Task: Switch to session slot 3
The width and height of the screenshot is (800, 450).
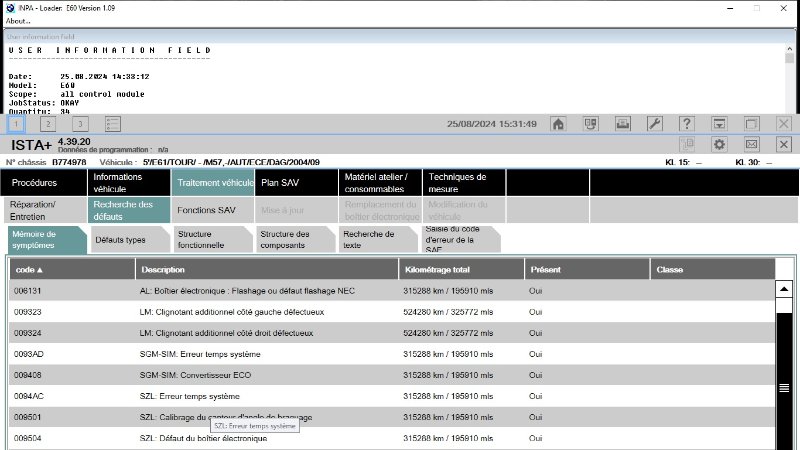Action: click(80, 124)
